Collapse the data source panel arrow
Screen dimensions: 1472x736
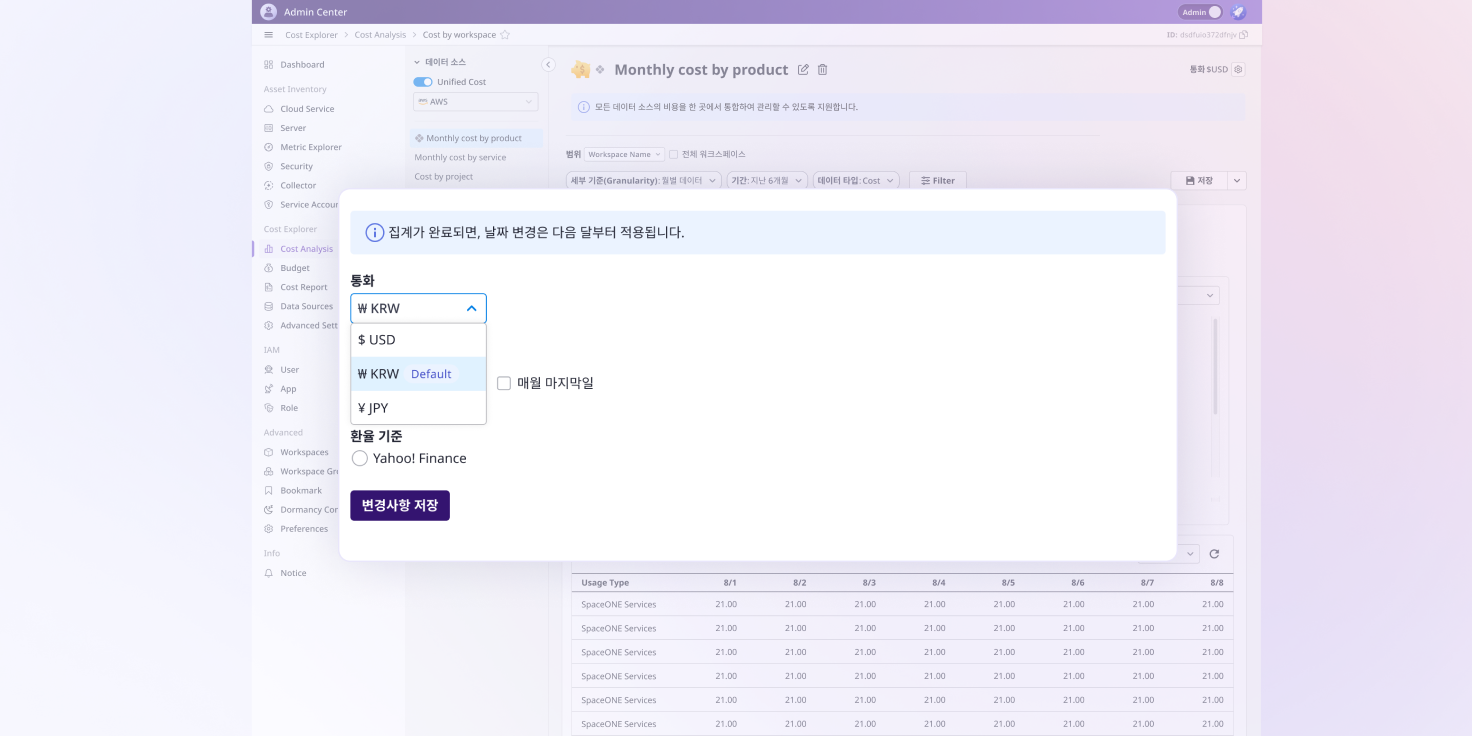click(548, 65)
